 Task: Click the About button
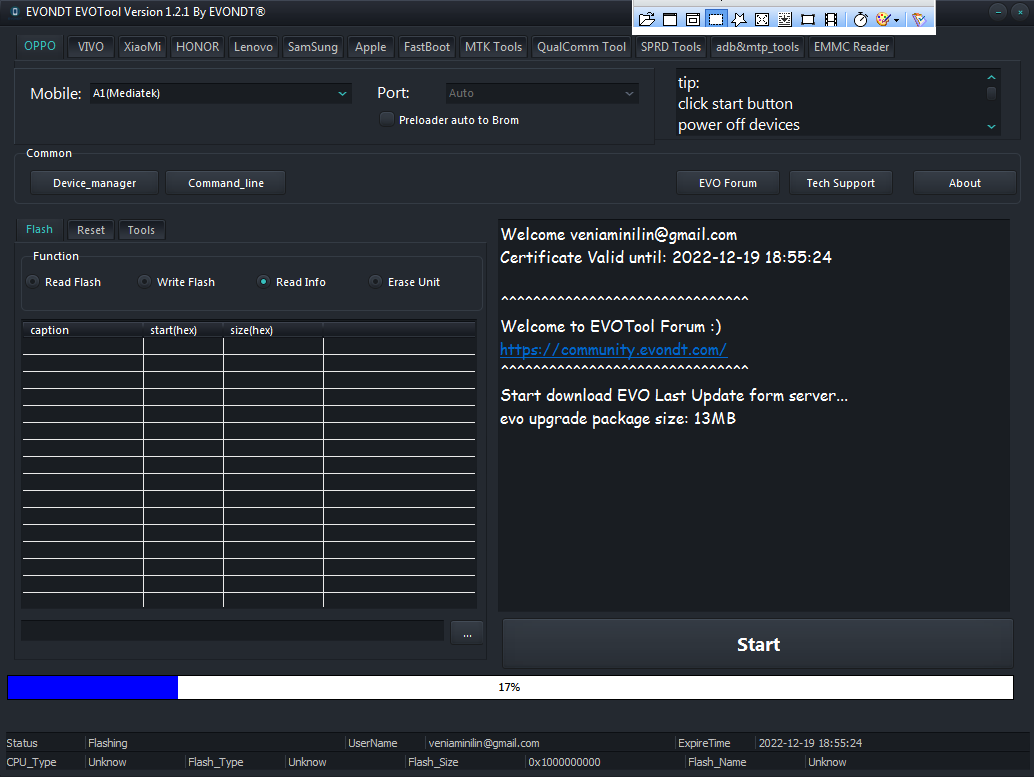(x=965, y=183)
